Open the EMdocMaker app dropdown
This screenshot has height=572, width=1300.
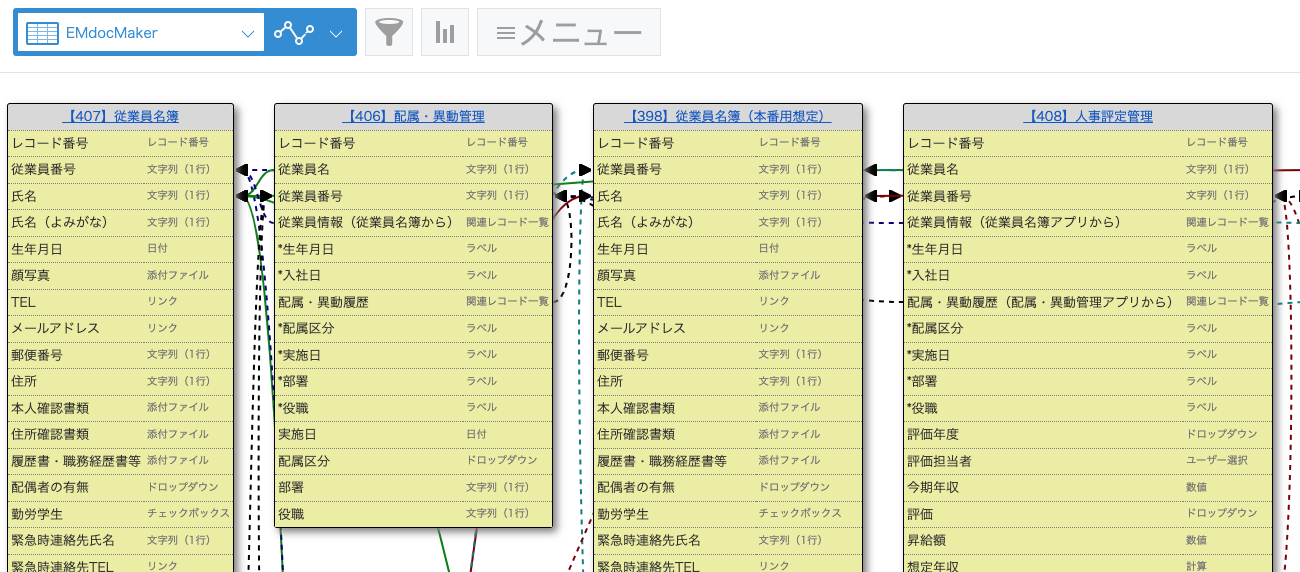pyautogui.click(x=140, y=33)
